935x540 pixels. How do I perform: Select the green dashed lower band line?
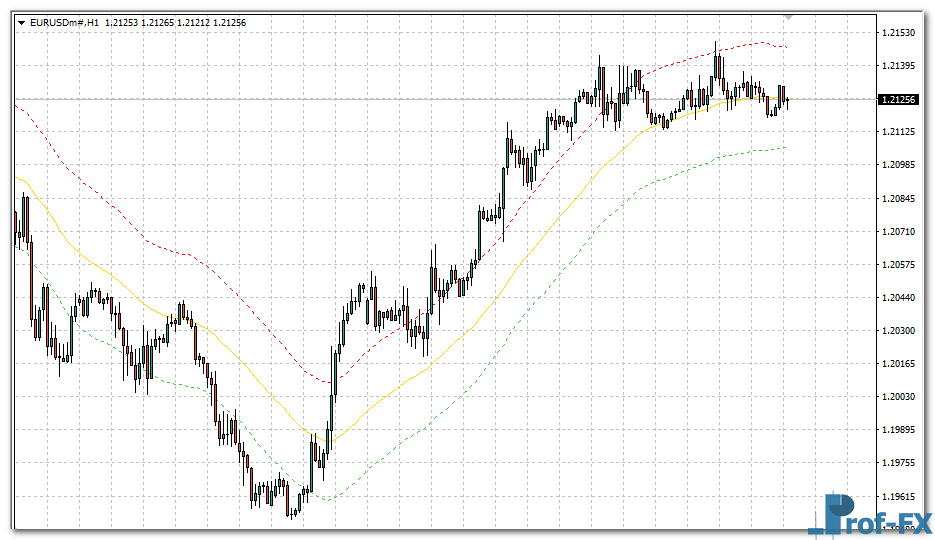click(x=450, y=400)
